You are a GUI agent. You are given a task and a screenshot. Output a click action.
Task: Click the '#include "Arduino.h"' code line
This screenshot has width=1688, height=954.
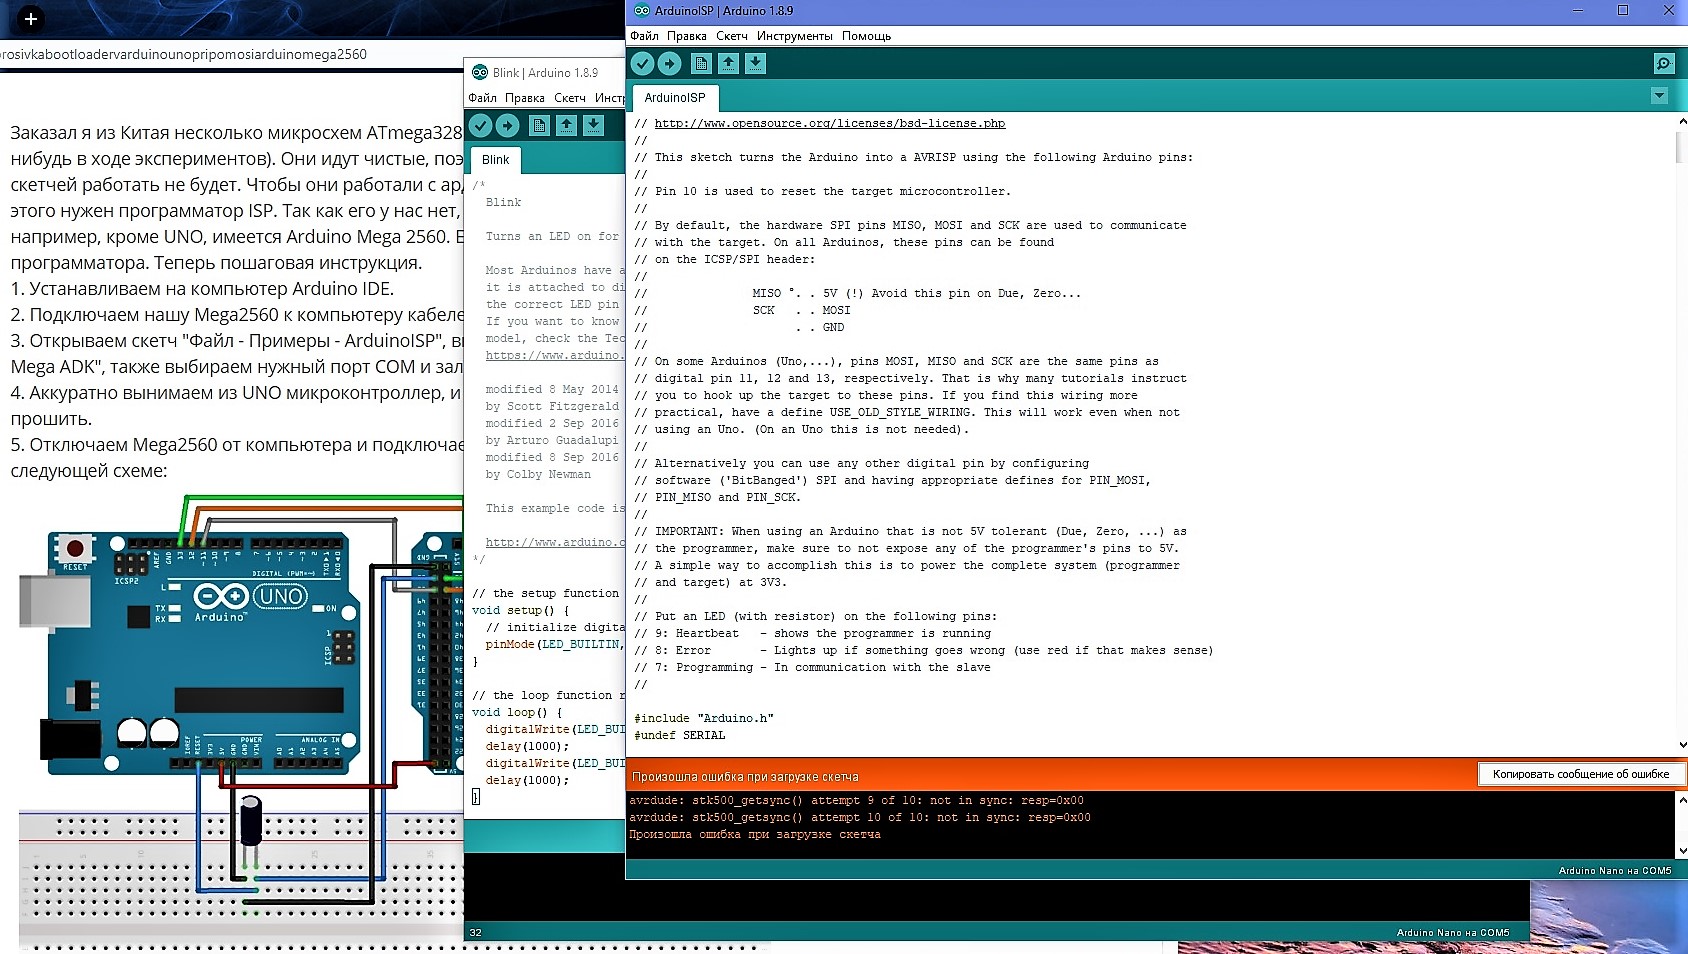point(704,719)
